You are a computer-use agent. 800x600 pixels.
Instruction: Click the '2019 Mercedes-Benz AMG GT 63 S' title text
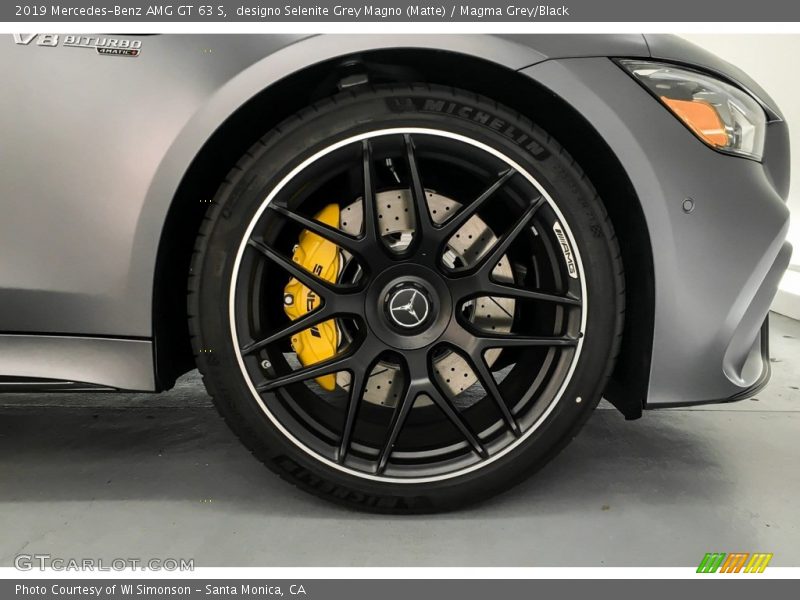coord(121,11)
